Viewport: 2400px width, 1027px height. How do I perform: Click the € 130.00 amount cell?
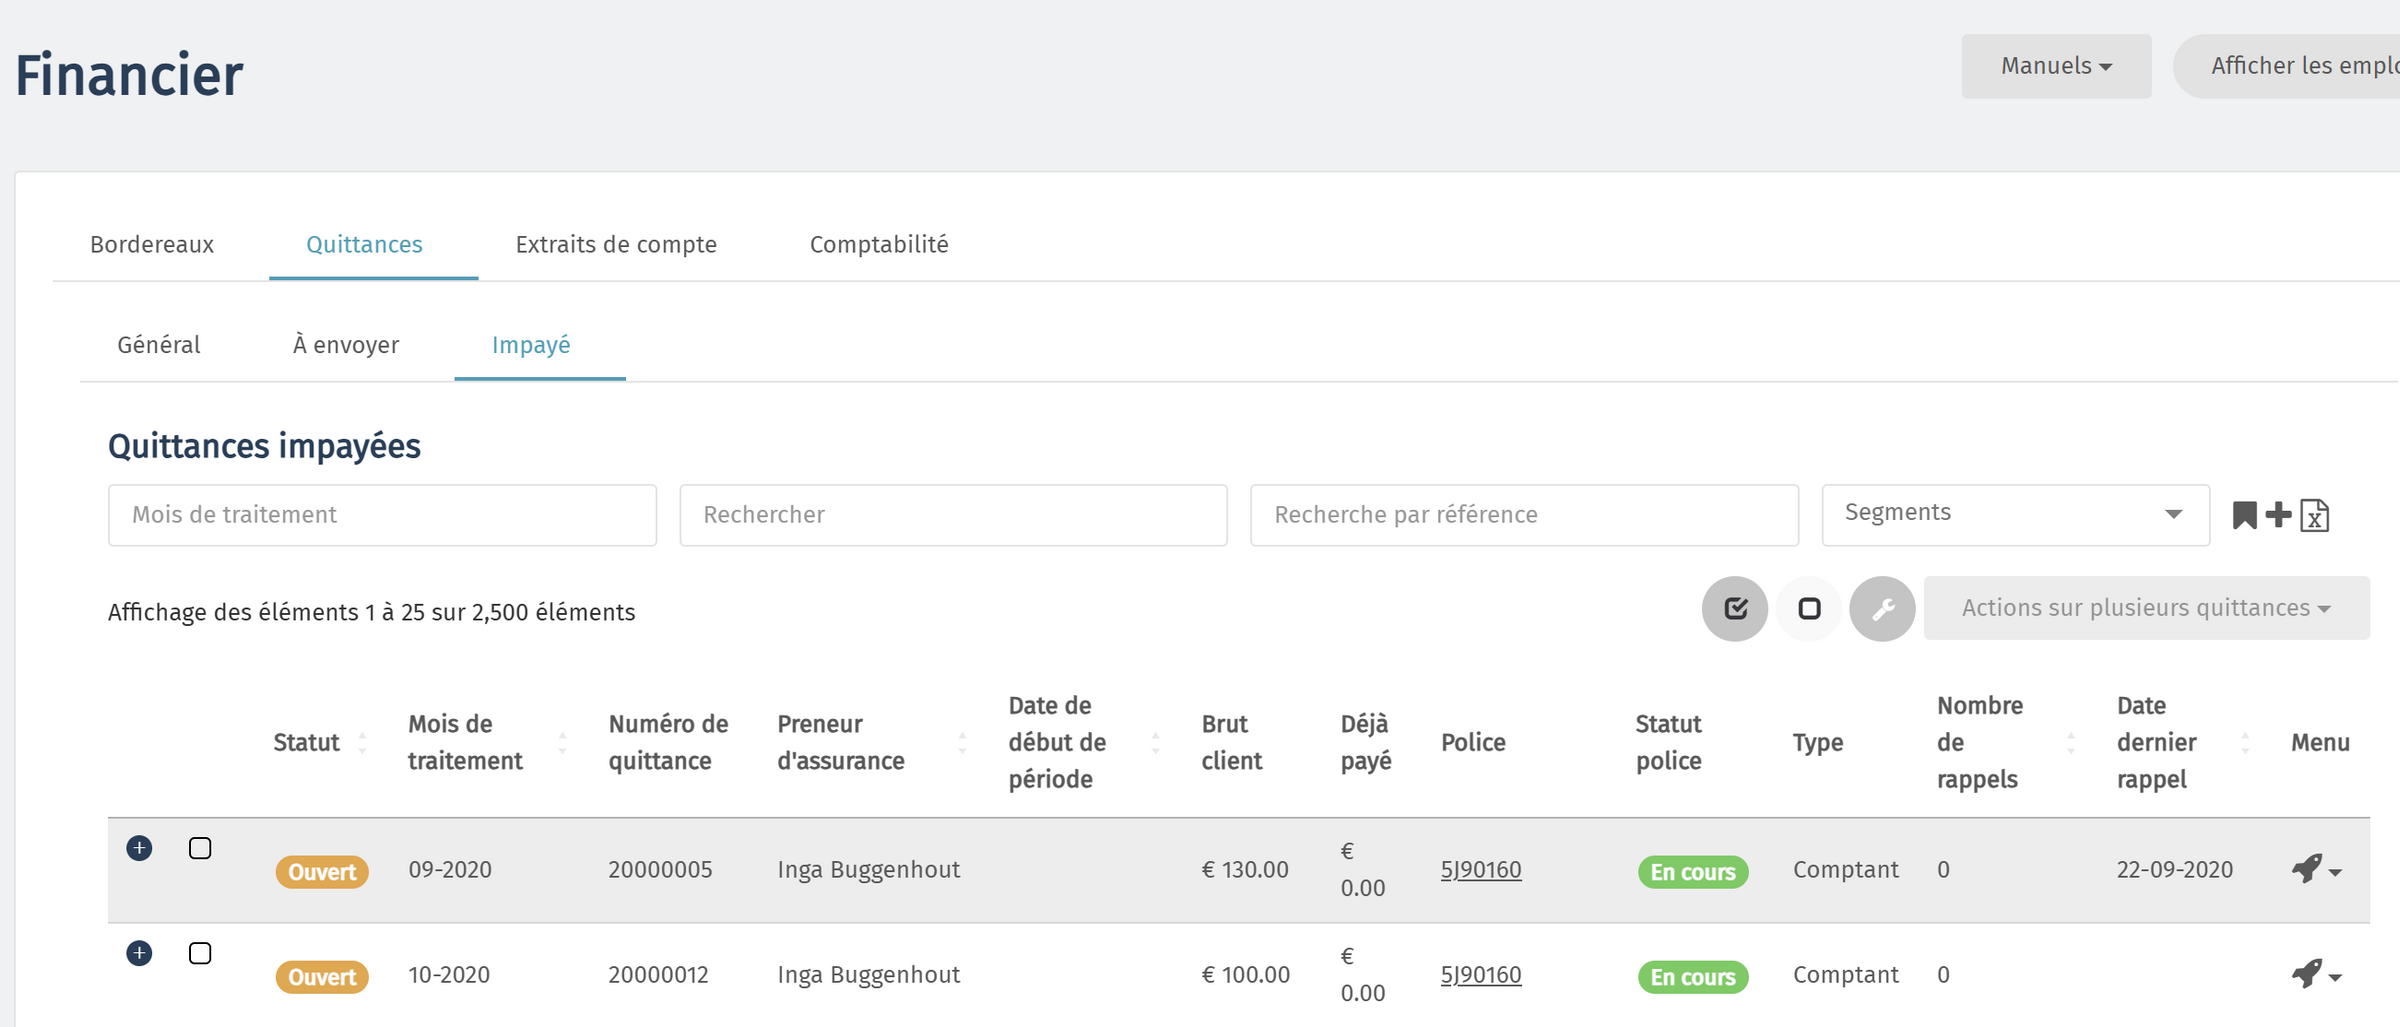pos(1244,869)
